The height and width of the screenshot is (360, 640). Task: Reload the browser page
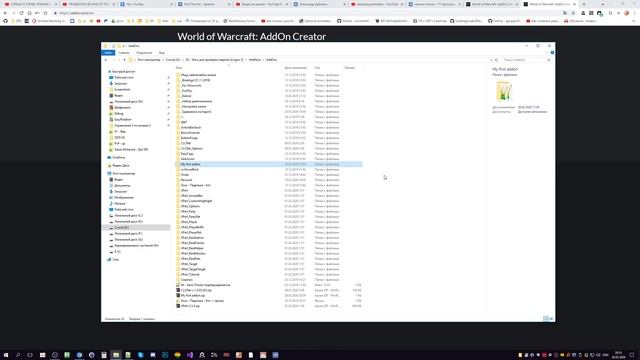(x=21, y=13)
